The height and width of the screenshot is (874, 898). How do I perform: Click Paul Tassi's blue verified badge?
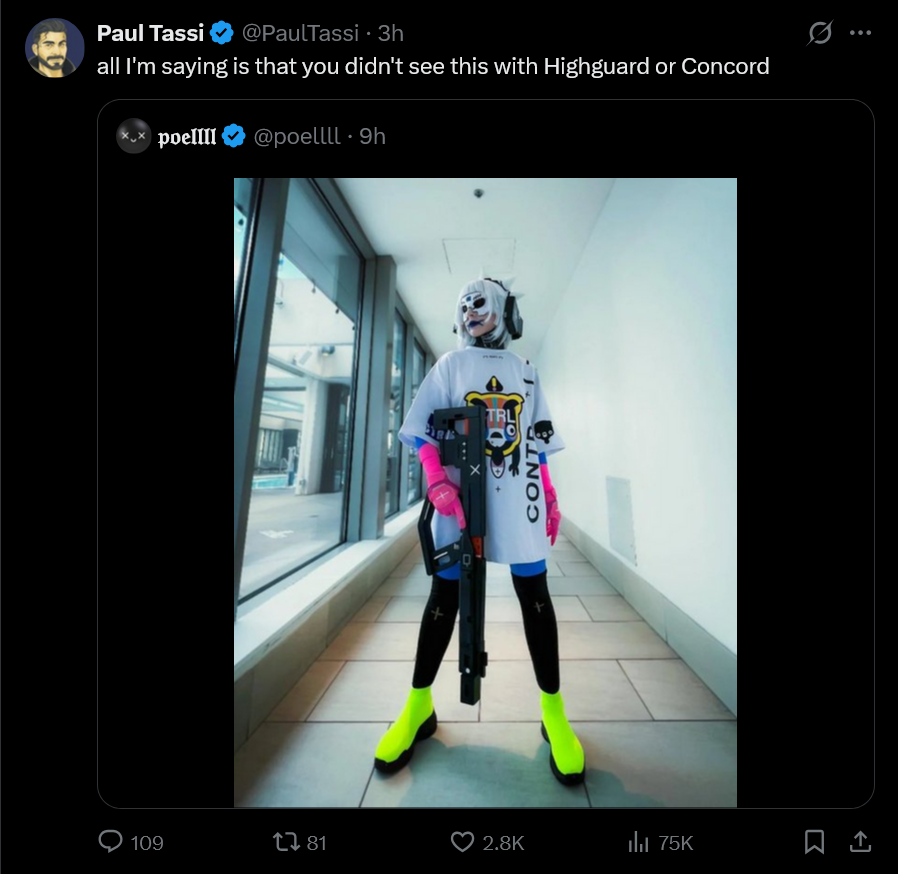222,33
